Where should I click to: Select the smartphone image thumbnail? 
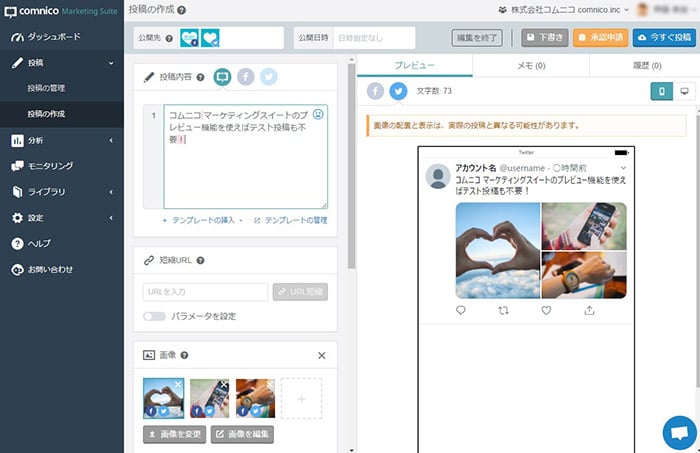point(209,398)
